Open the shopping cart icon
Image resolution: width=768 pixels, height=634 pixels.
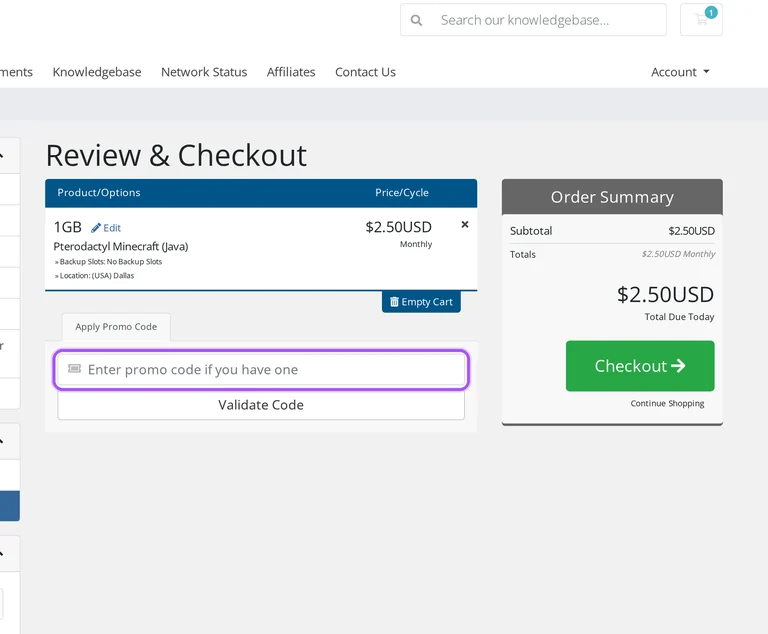tap(701, 20)
